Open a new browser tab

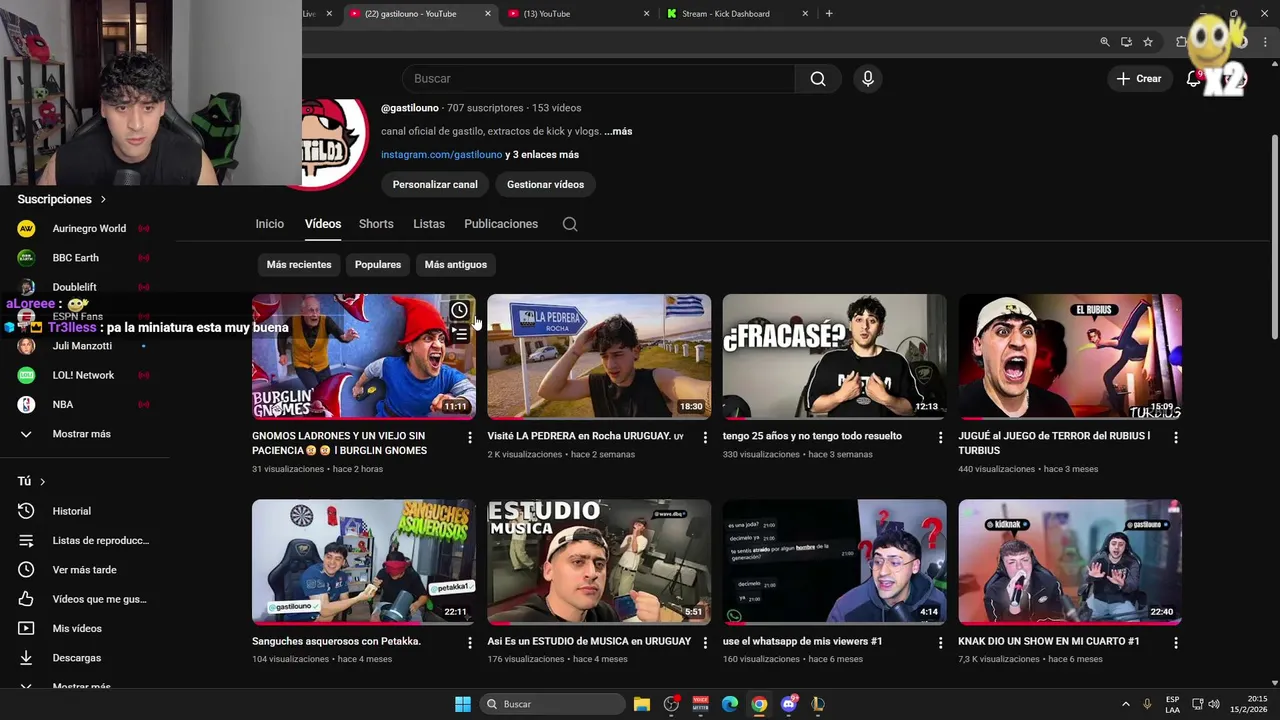coord(829,14)
